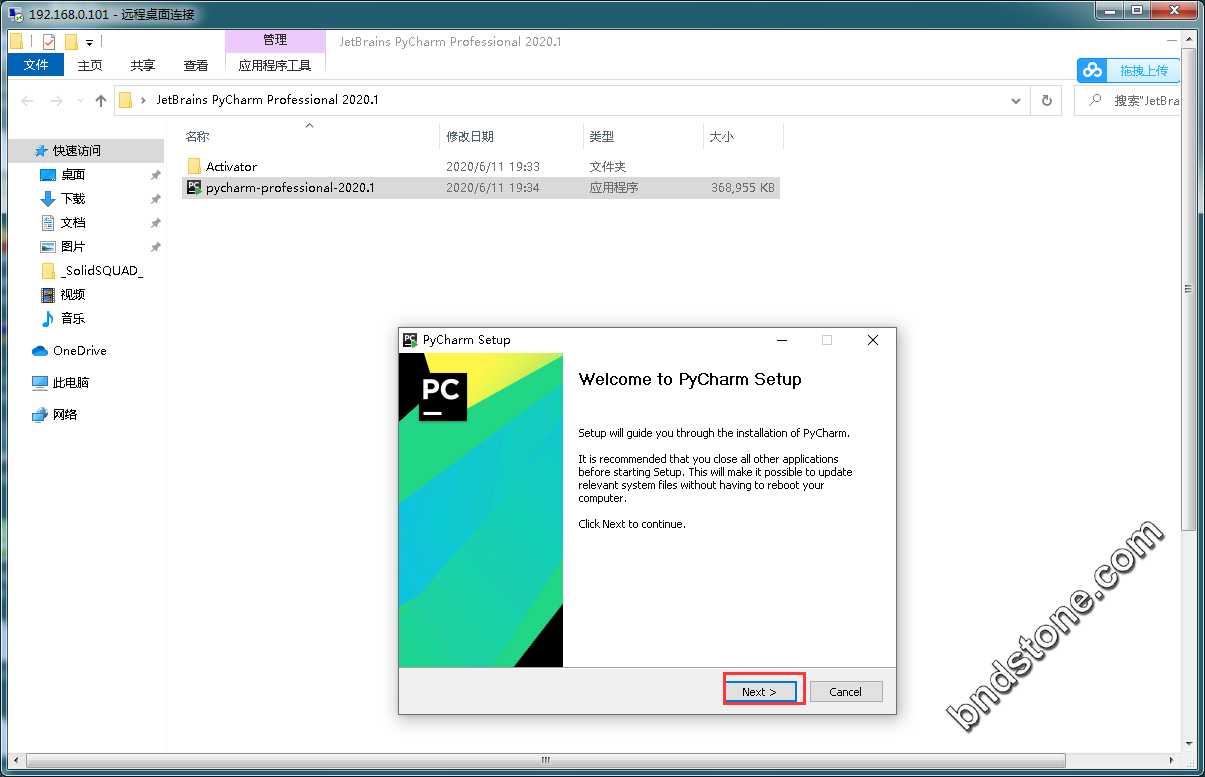Screen dimensions: 1205x777
Task: Open the Activator folder
Action: pyautogui.click(x=231, y=166)
